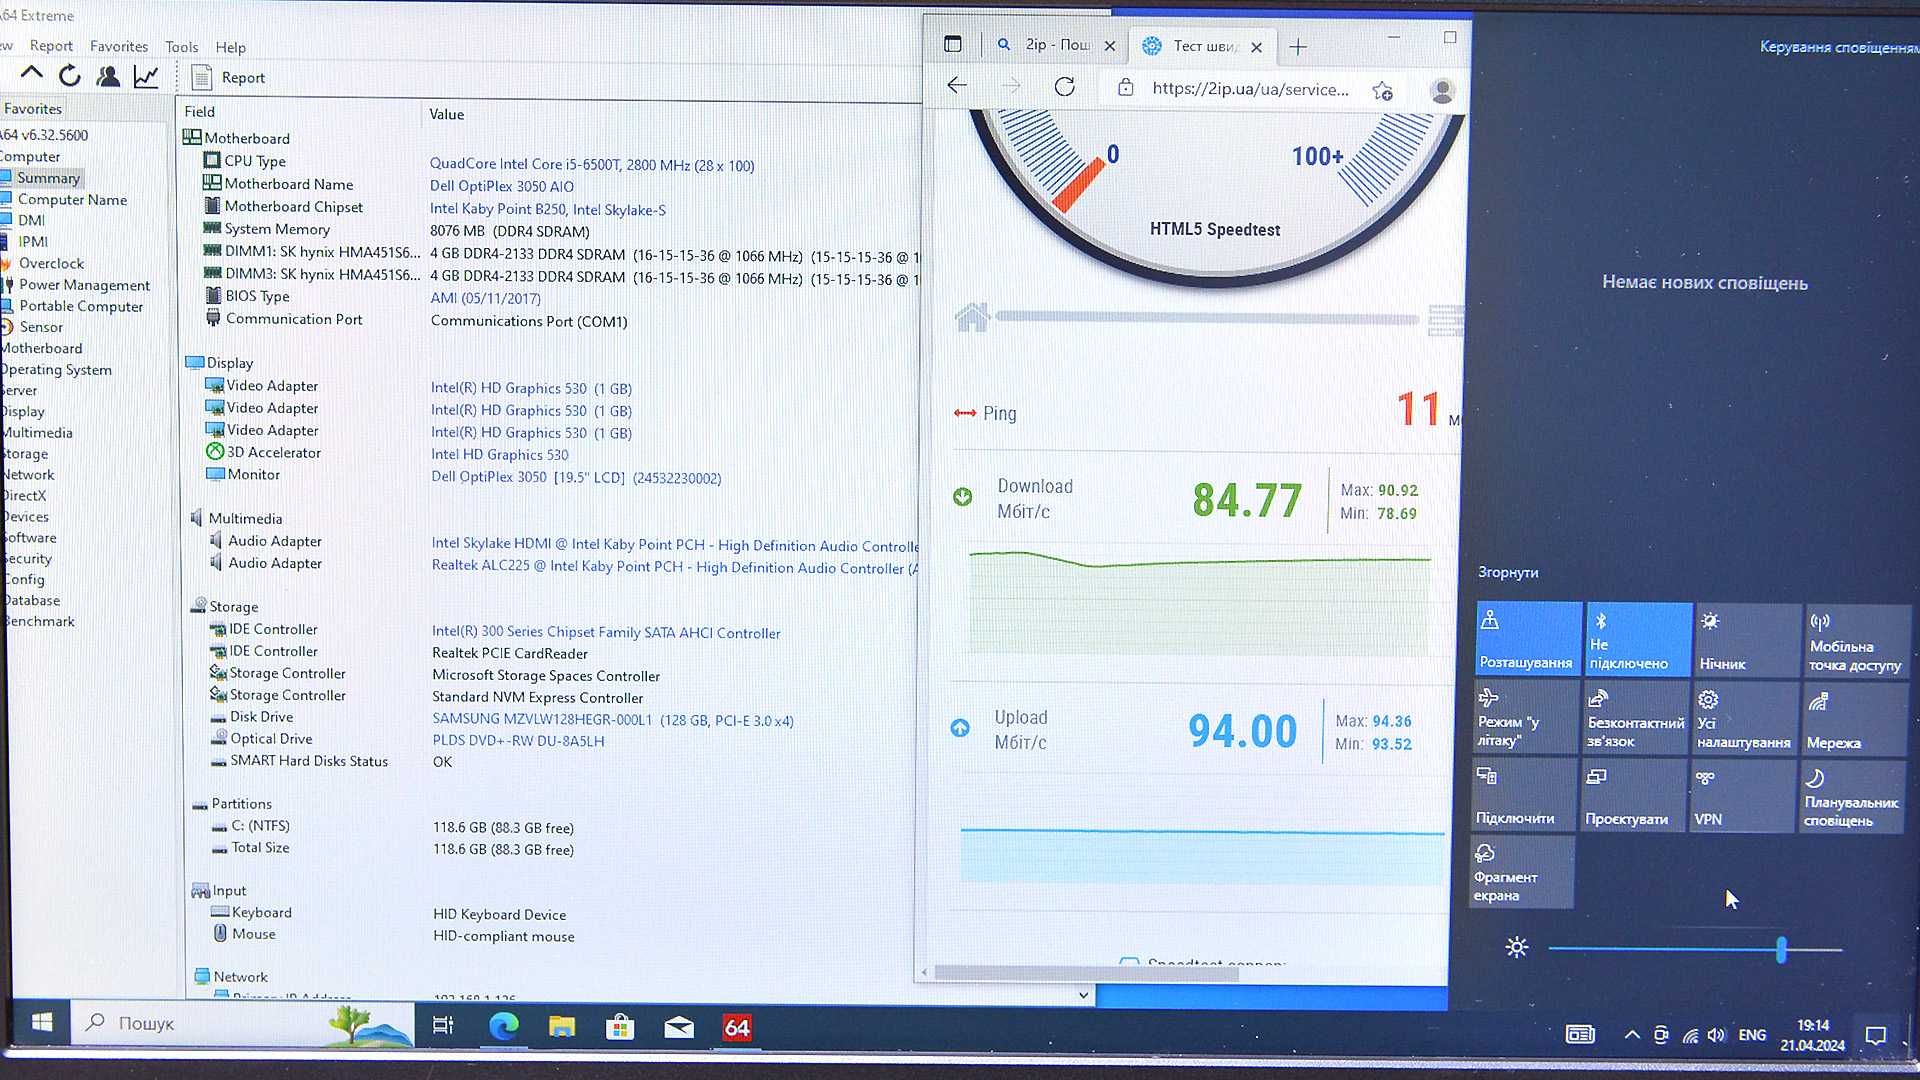Viewport: 1920px width, 1080px height.
Task: Toggle the VPN tile
Action: [x=1743, y=796]
